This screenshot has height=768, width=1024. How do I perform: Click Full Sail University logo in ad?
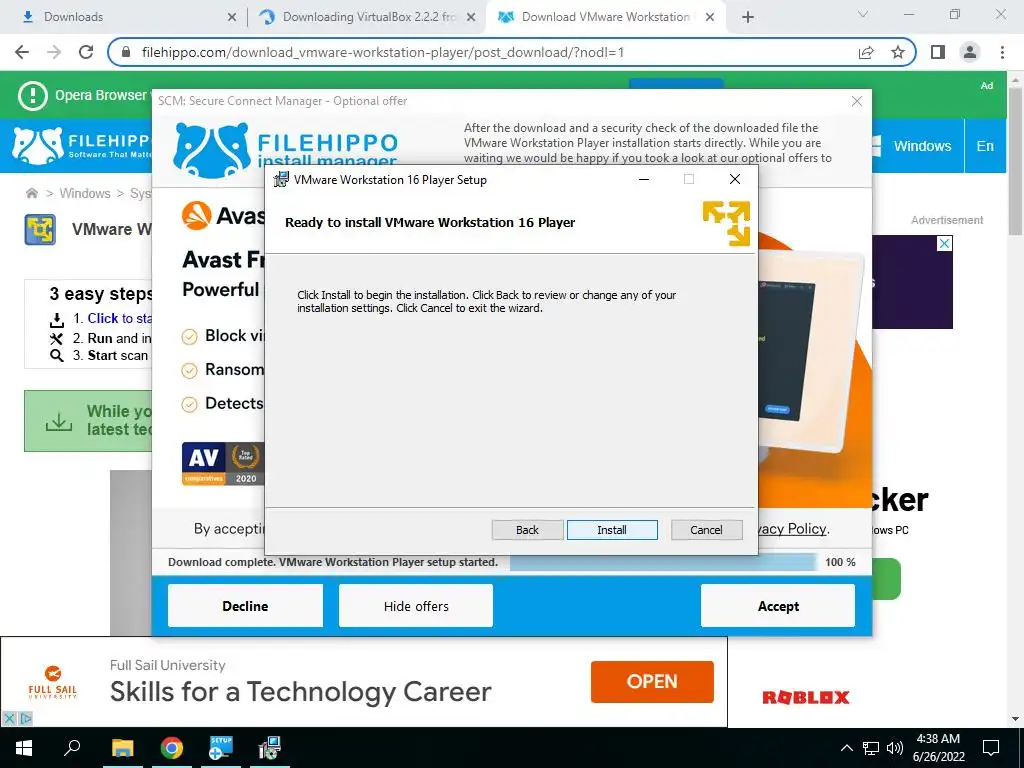click(52, 682)
